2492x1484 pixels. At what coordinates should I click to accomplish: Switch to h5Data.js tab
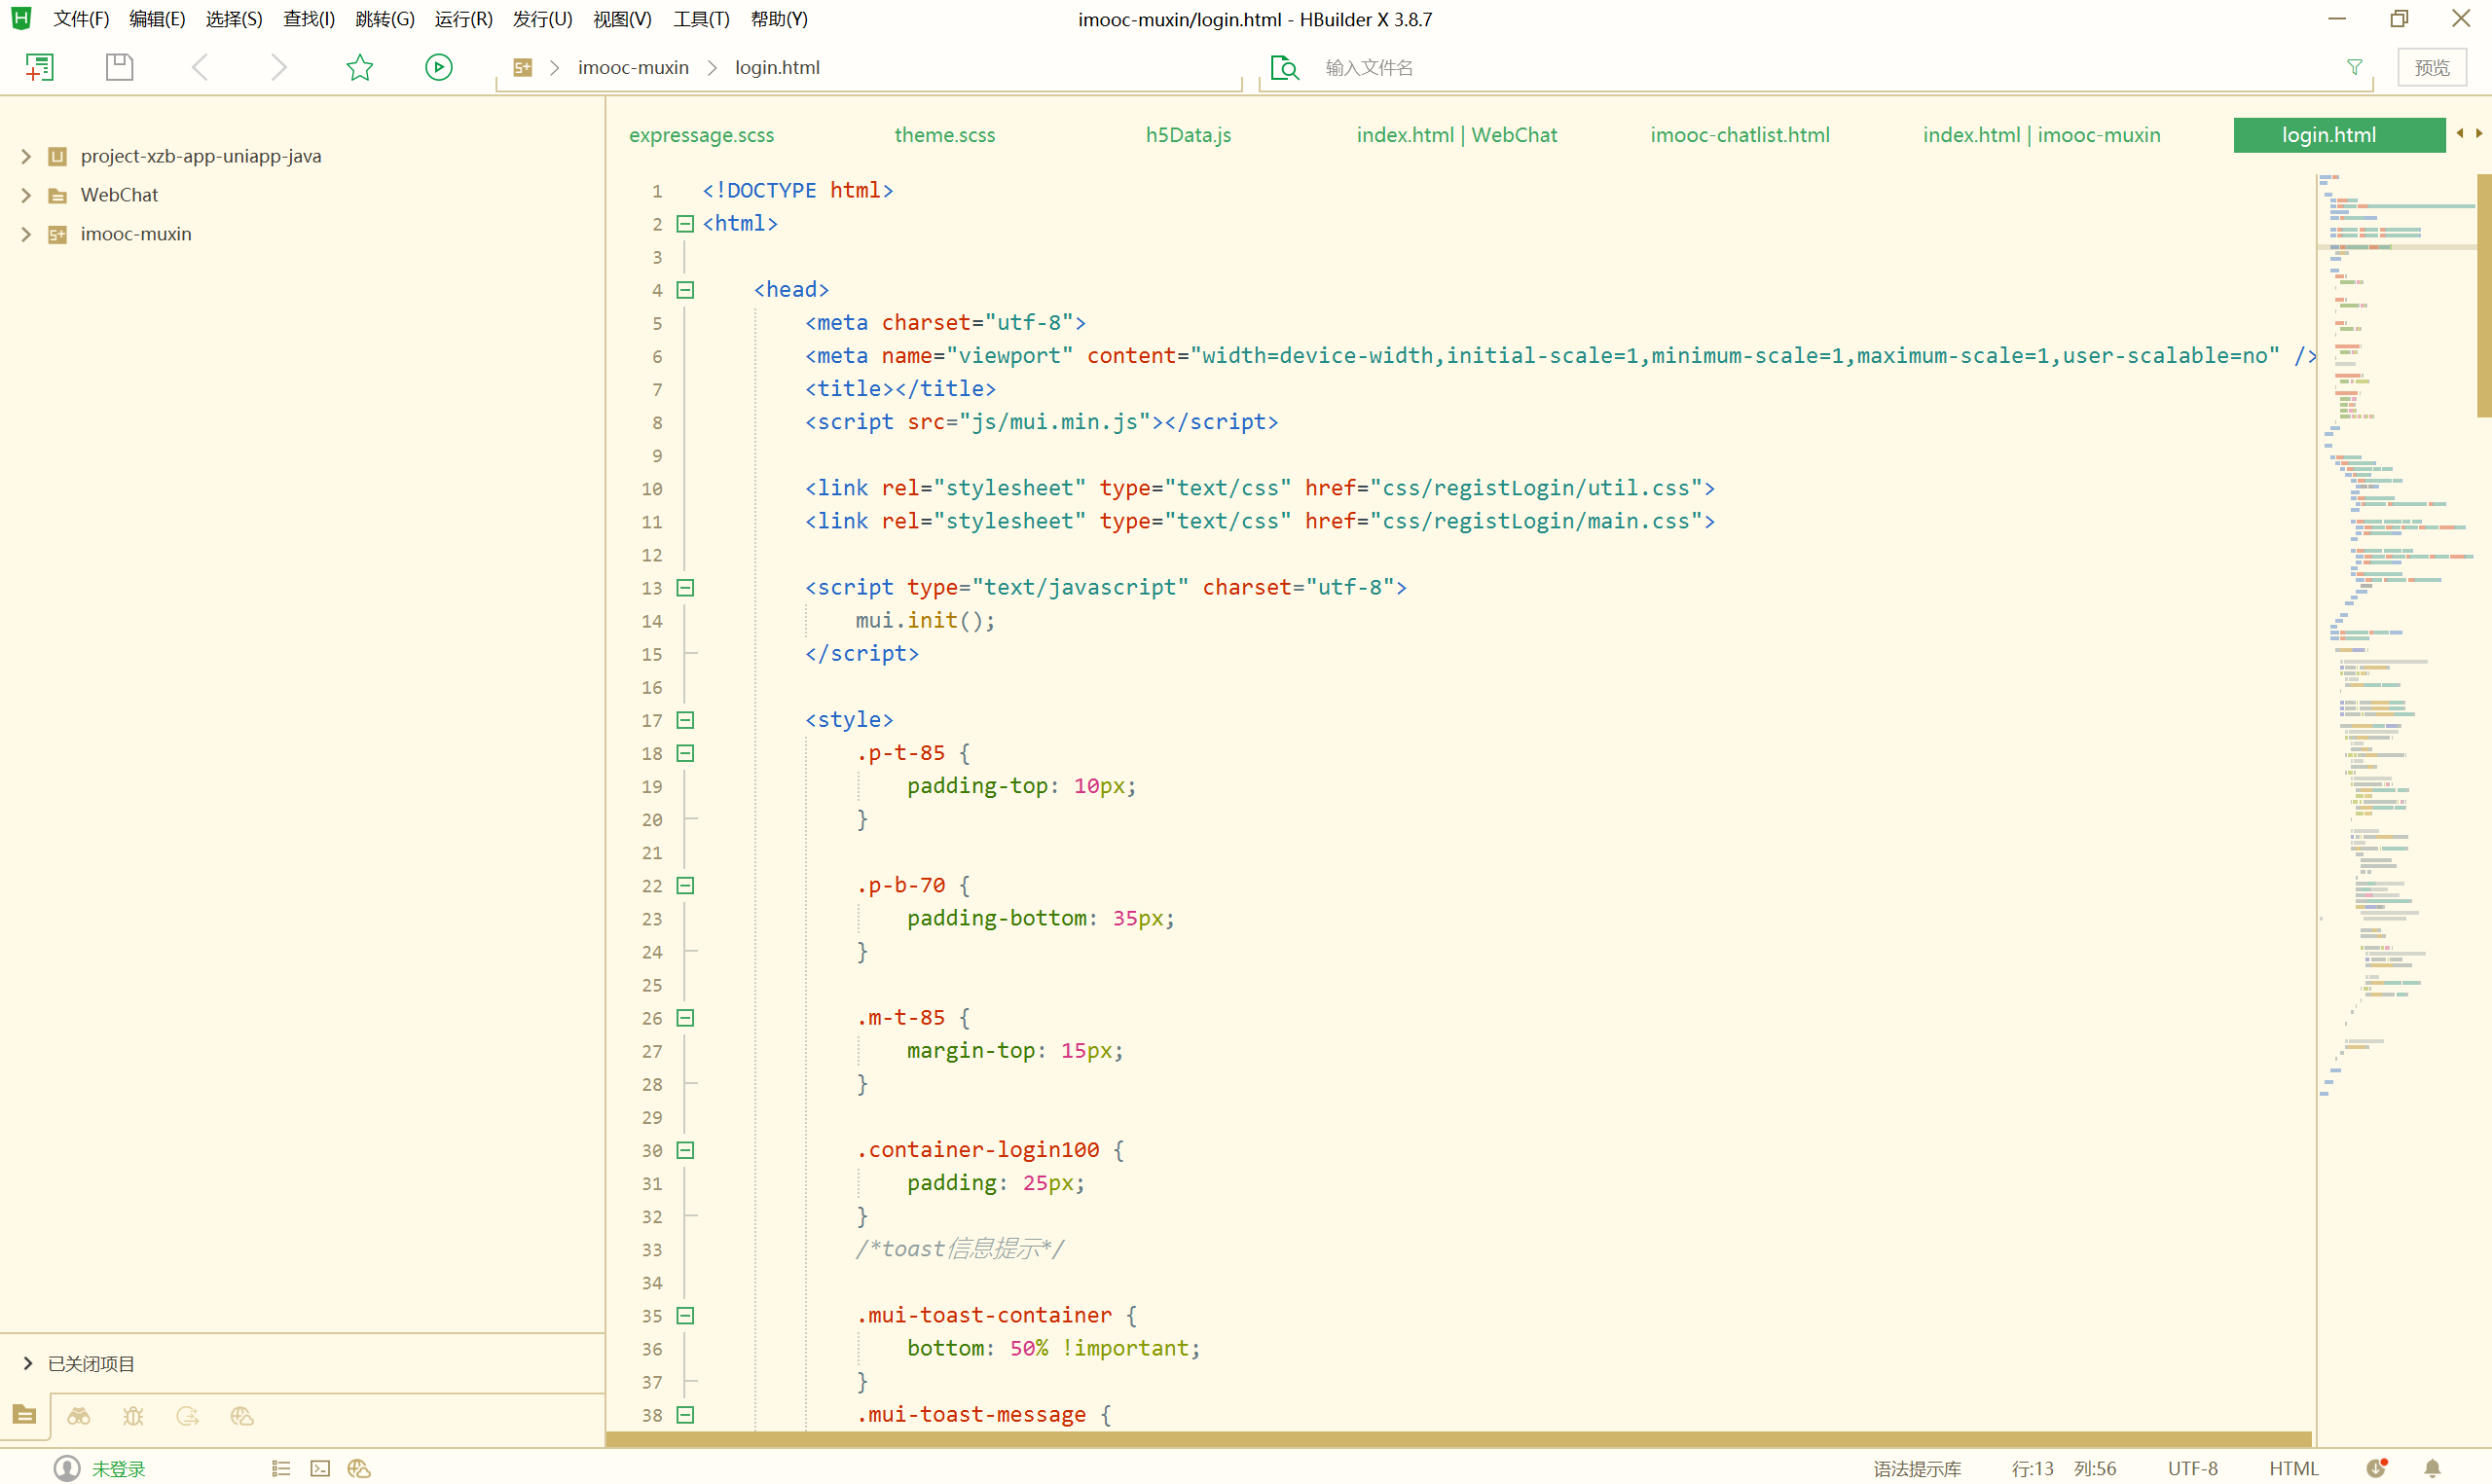point(1188,135)
